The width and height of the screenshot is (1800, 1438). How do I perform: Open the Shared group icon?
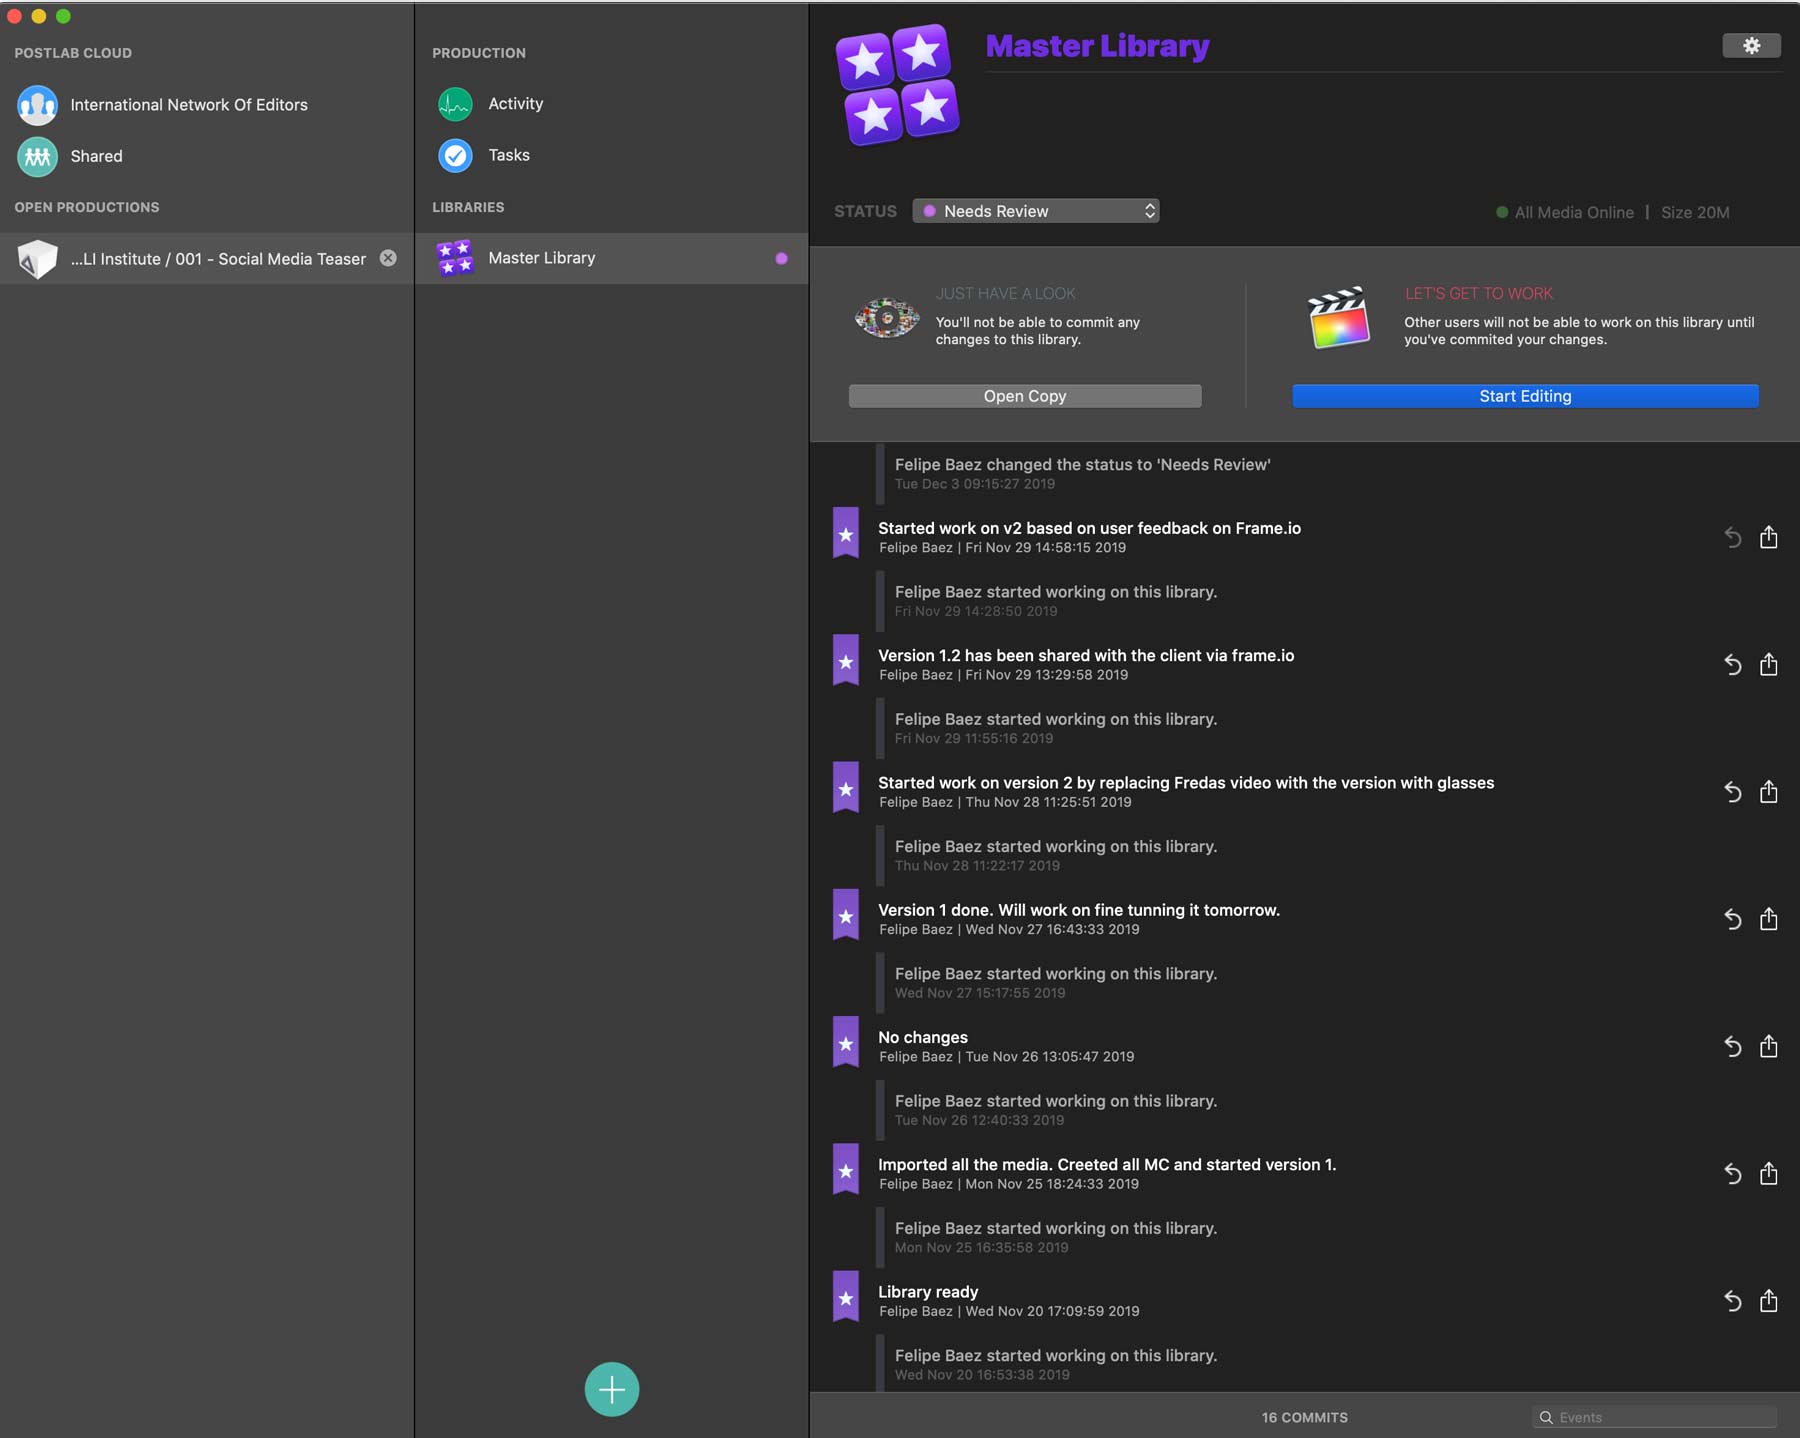tap(37, 156)
